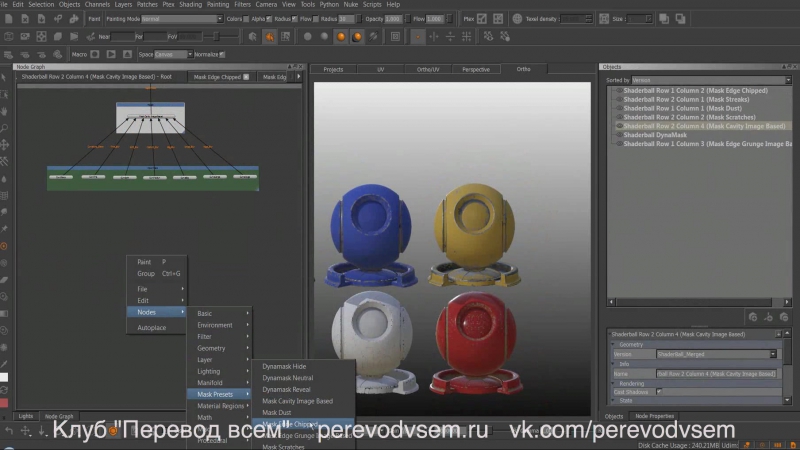Open the Geometry submenu under Nodes
This screenshot has width=800, height=450.
(219, 348)
